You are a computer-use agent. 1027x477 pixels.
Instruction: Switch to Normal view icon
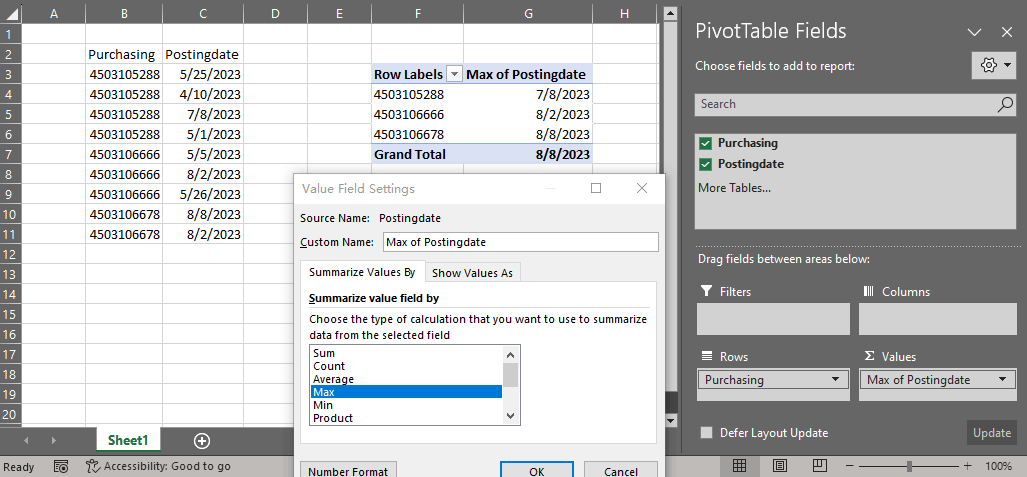(739, 466)
